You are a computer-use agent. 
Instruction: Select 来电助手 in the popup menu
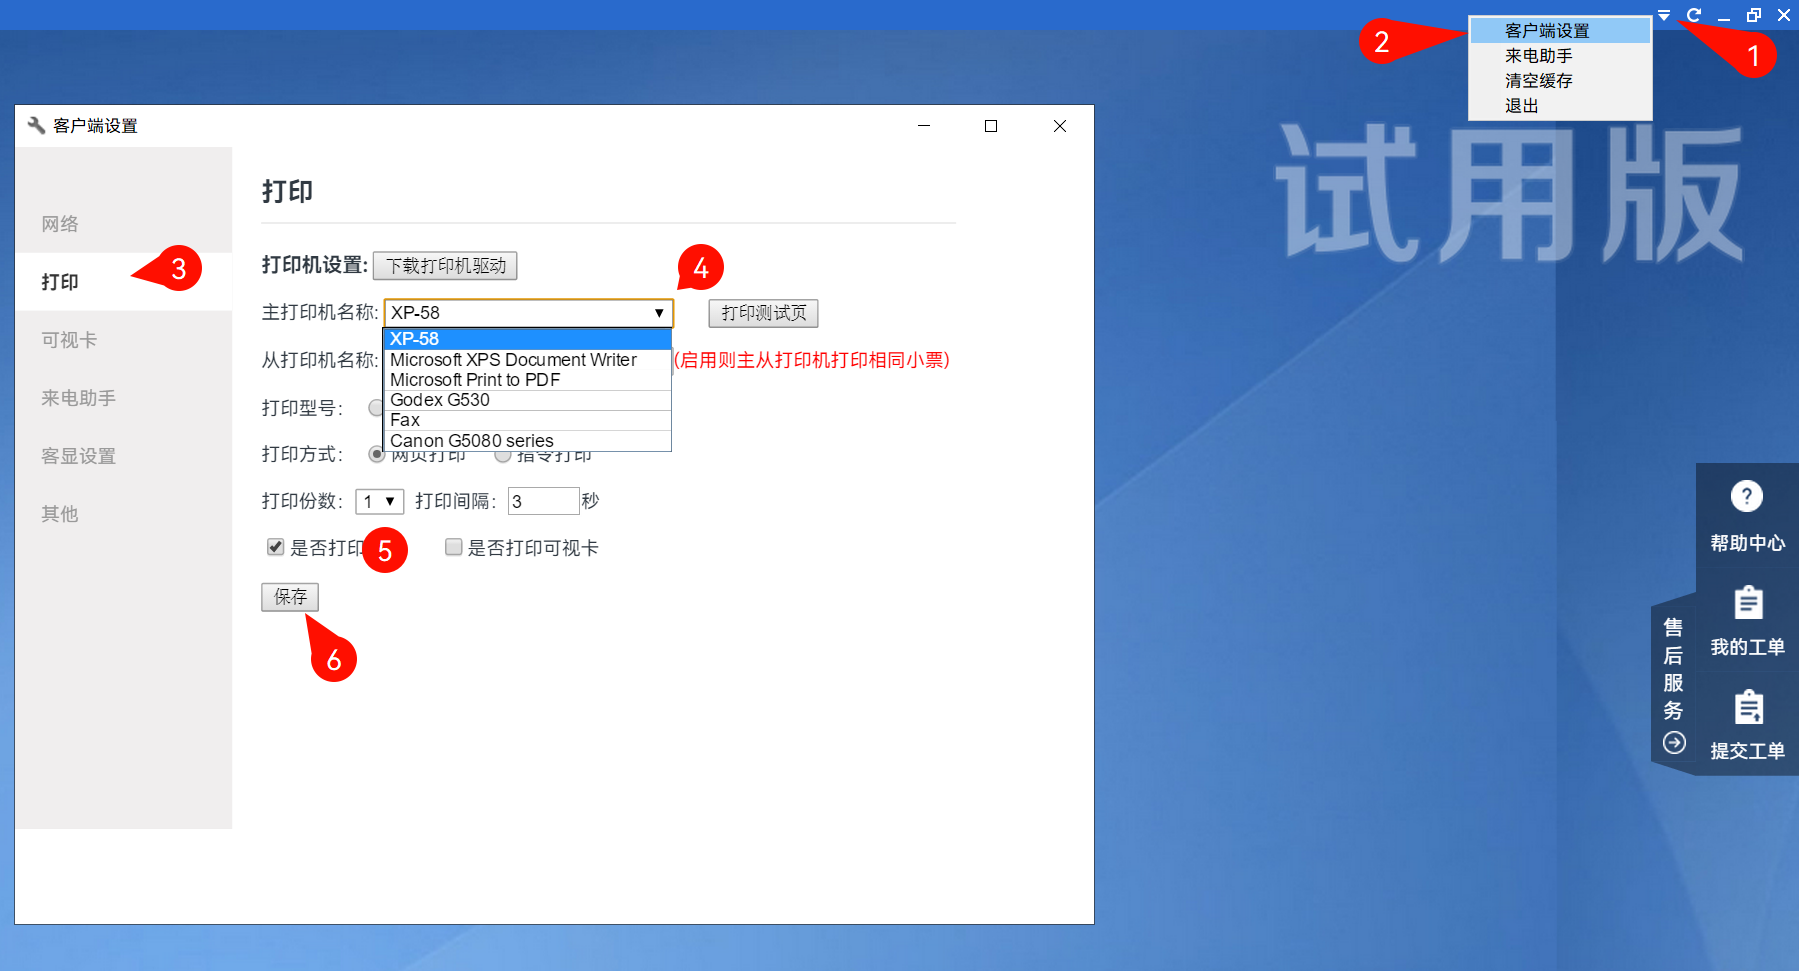point(1560,56)
